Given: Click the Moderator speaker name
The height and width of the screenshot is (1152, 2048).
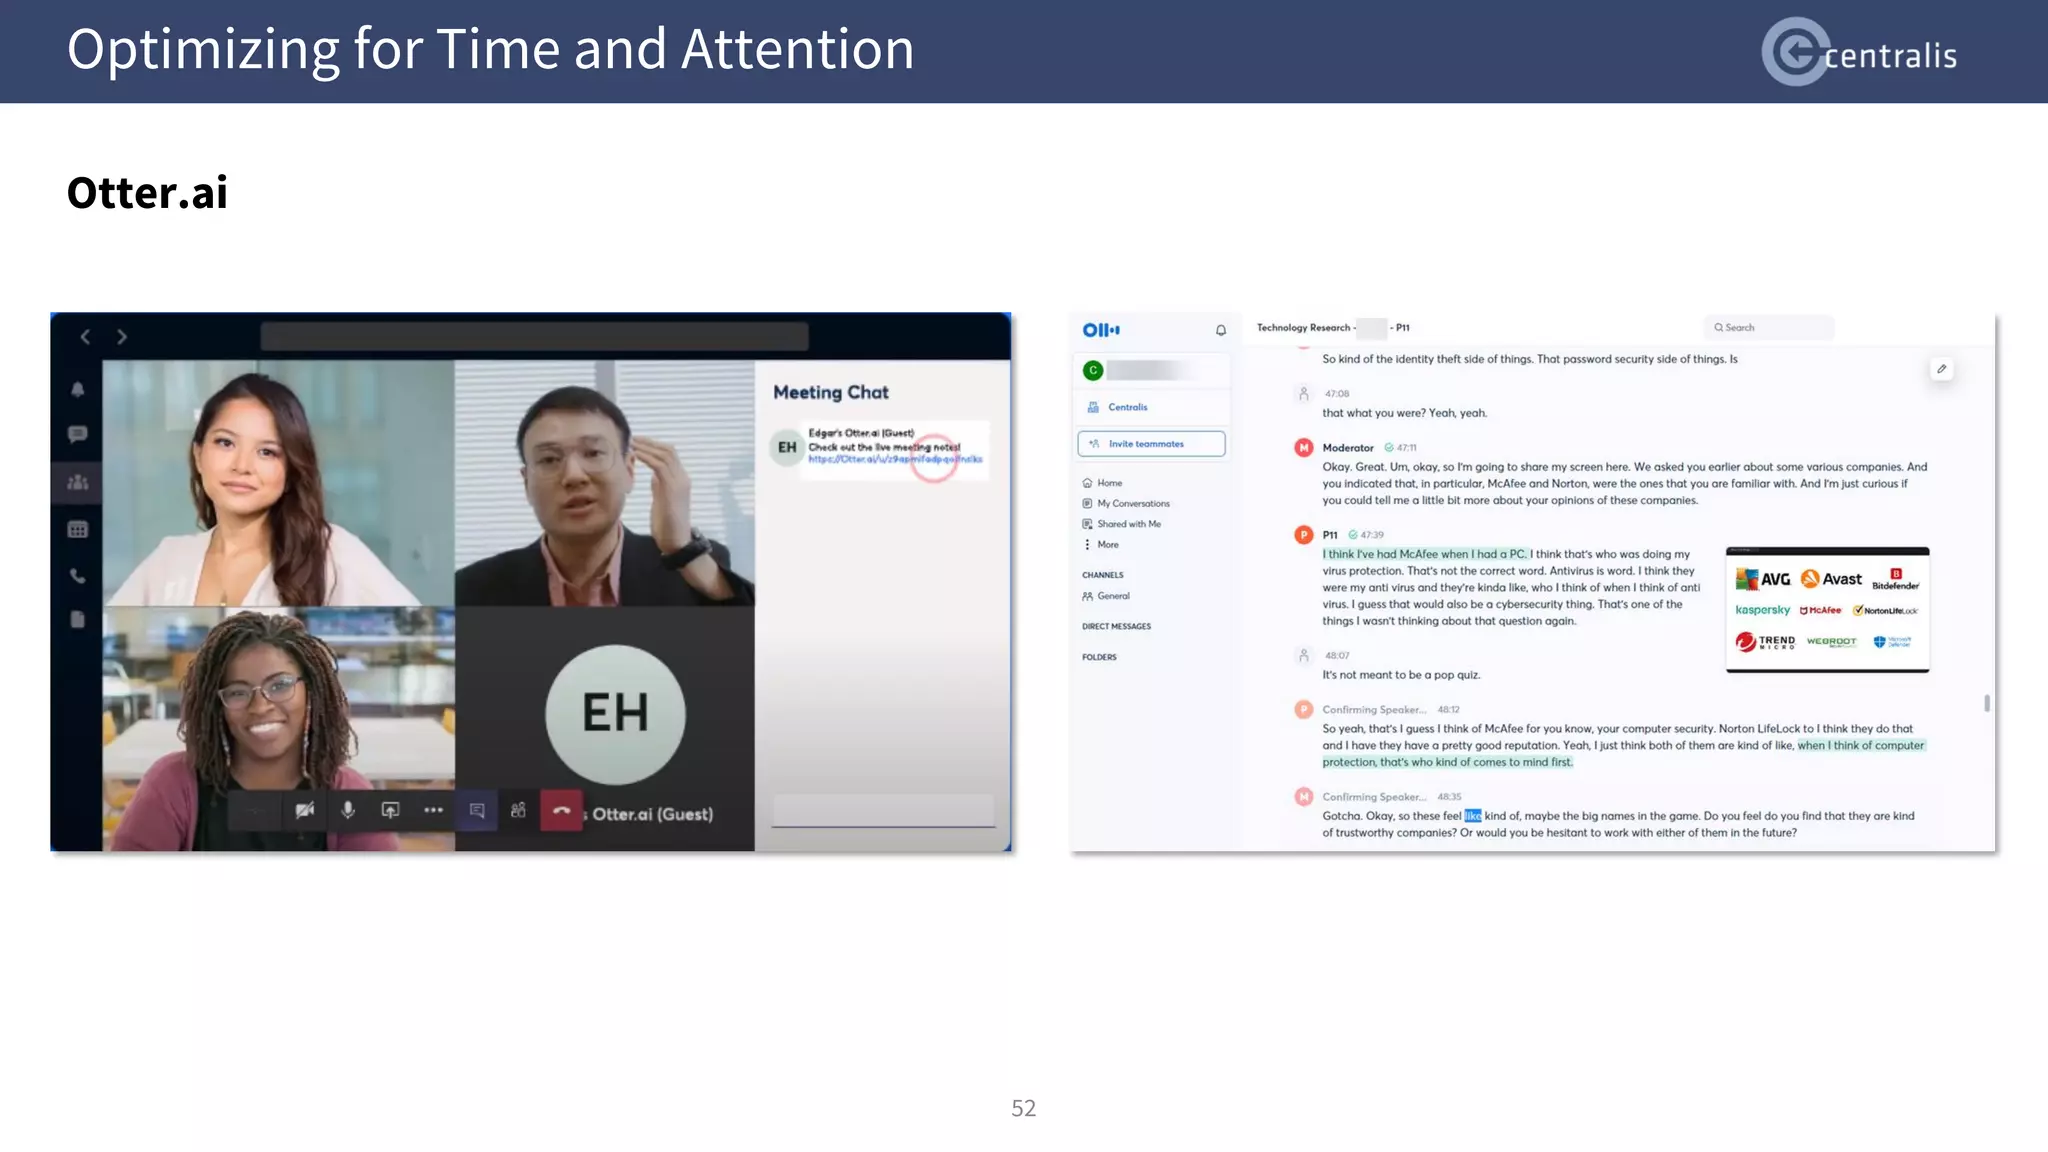Looking at the screenshot, I should 1348,448.
